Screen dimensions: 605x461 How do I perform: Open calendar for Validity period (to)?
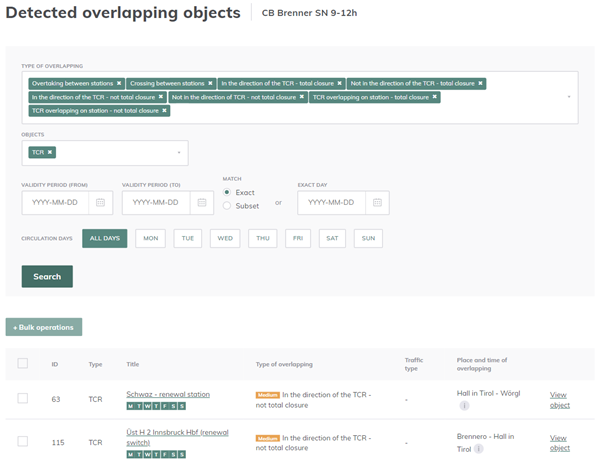[201, 202]
